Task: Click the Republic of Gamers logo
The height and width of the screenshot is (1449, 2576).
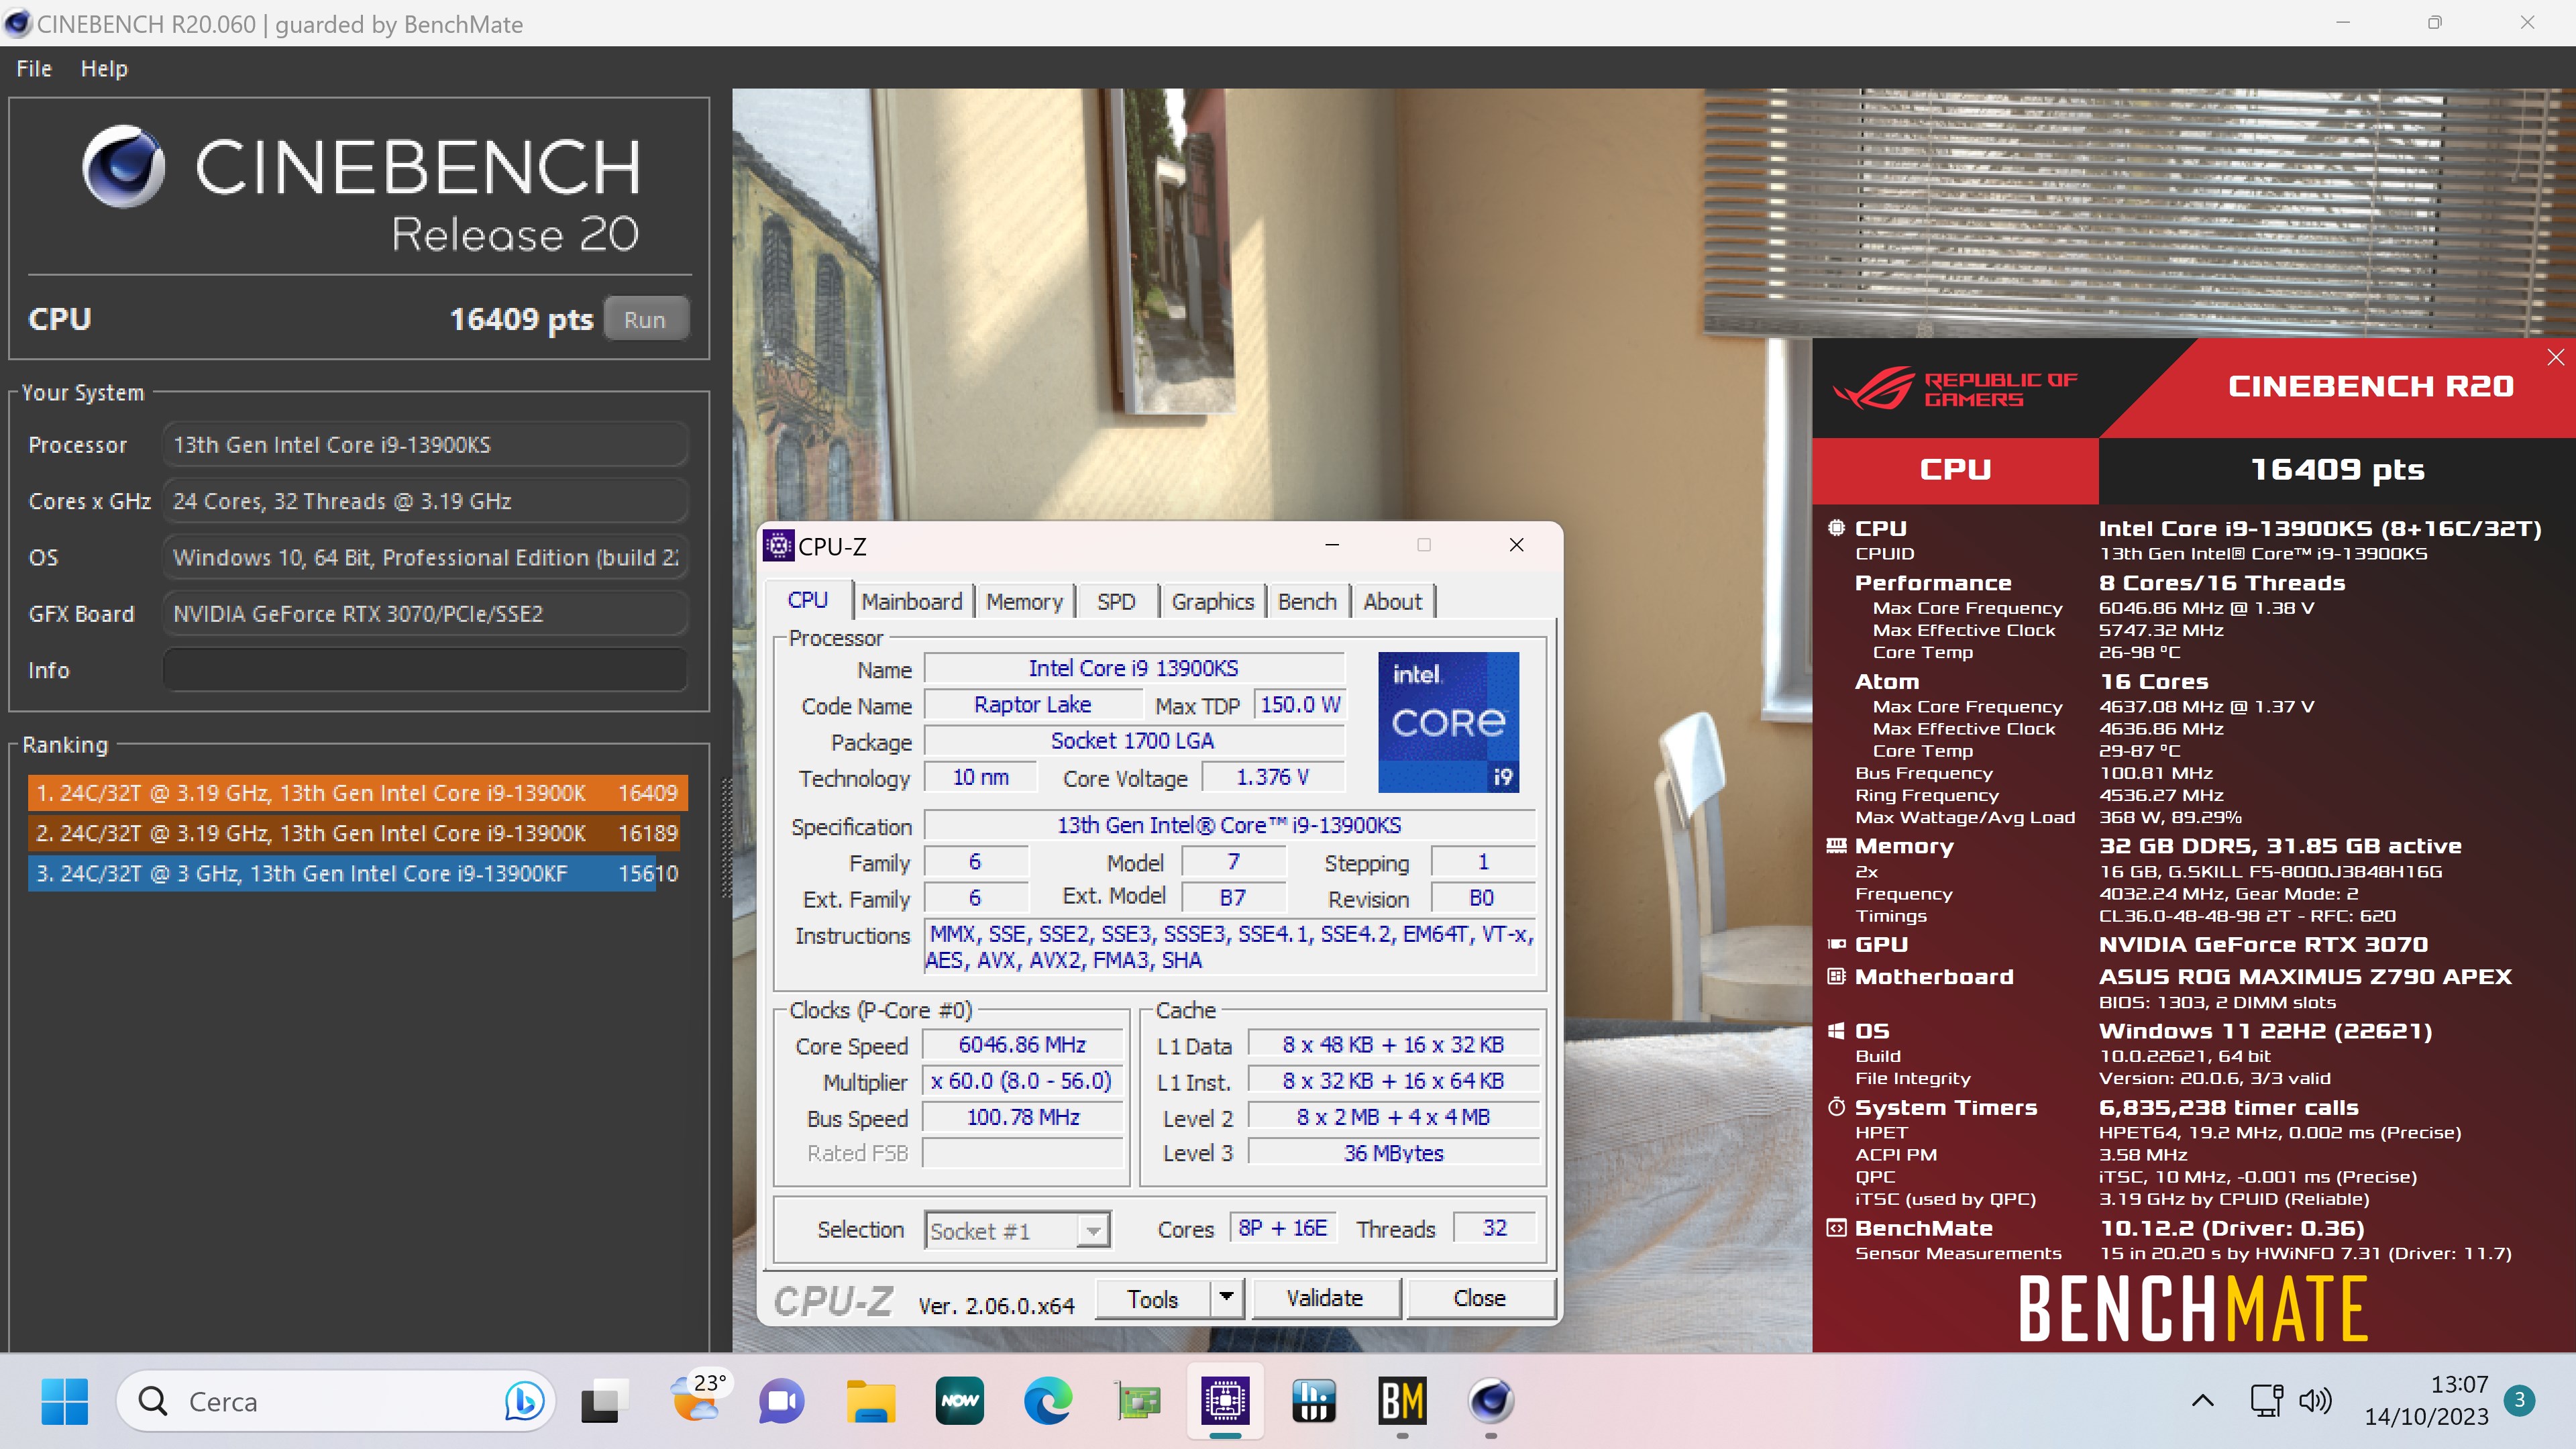Action: [1954, 389]
